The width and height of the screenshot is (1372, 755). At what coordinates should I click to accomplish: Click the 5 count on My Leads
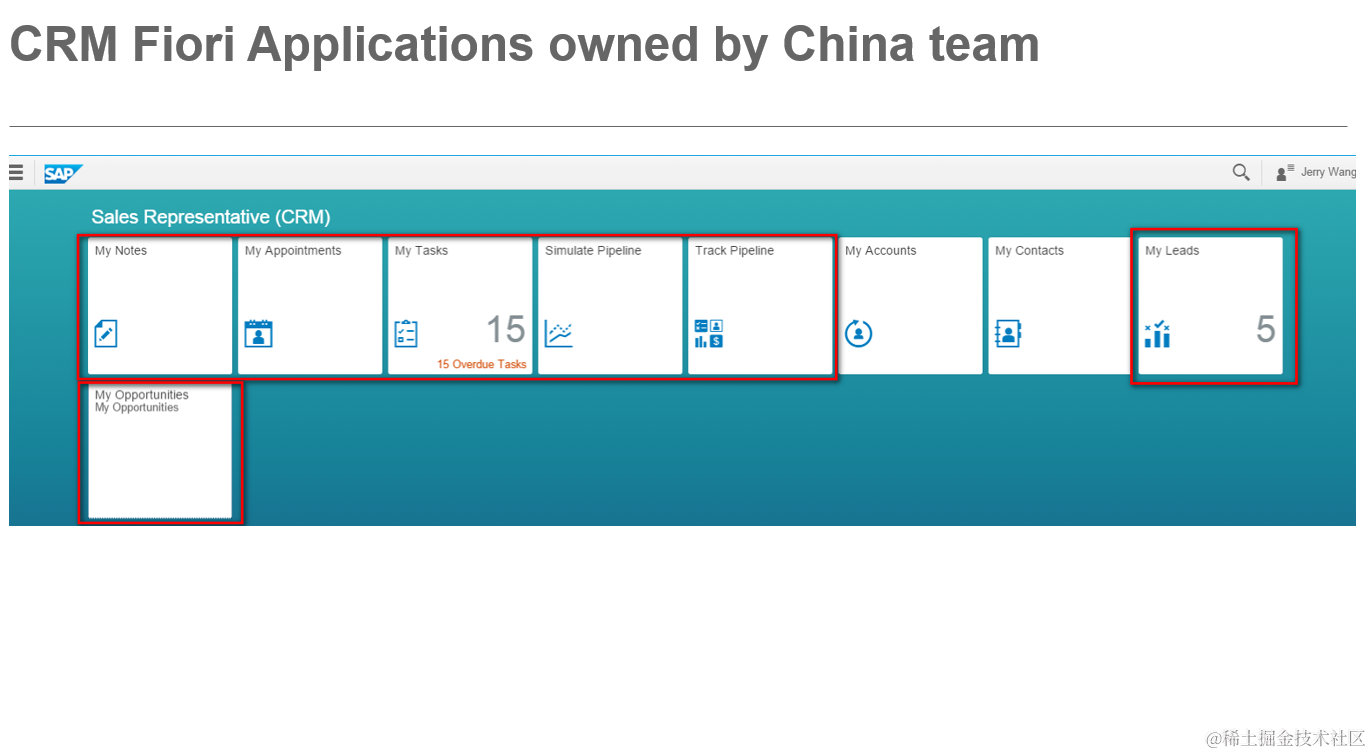pyautogui.click(x=1266, y=330)
